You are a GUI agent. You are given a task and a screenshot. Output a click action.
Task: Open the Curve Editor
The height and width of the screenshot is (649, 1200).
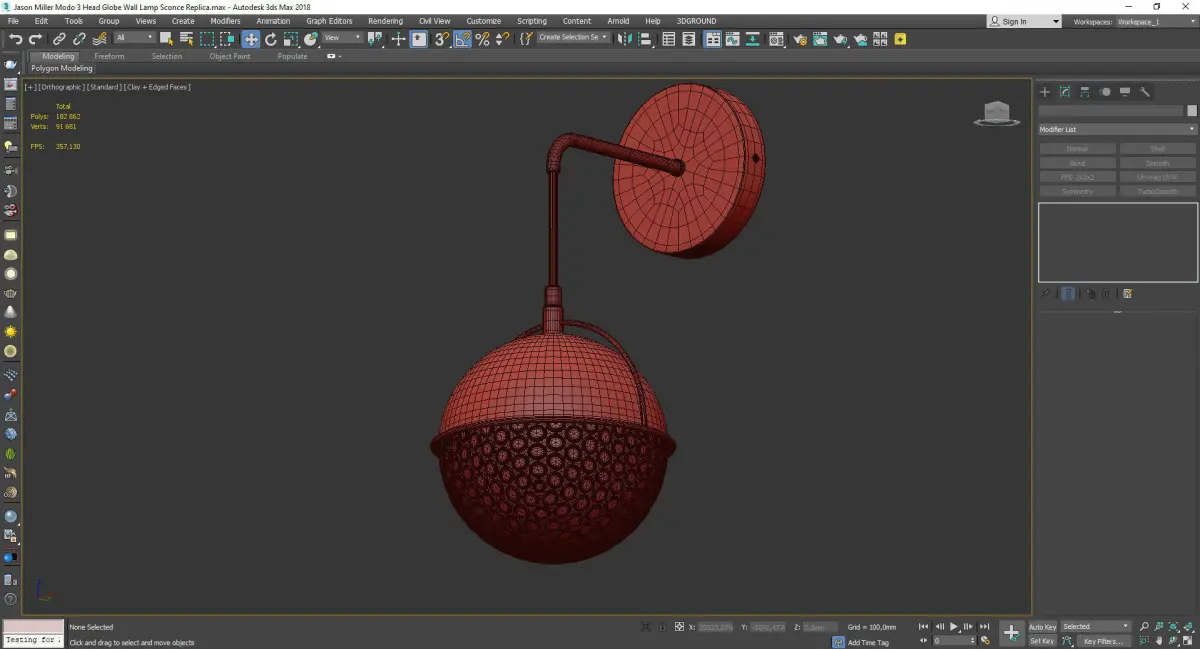[732, 39]
